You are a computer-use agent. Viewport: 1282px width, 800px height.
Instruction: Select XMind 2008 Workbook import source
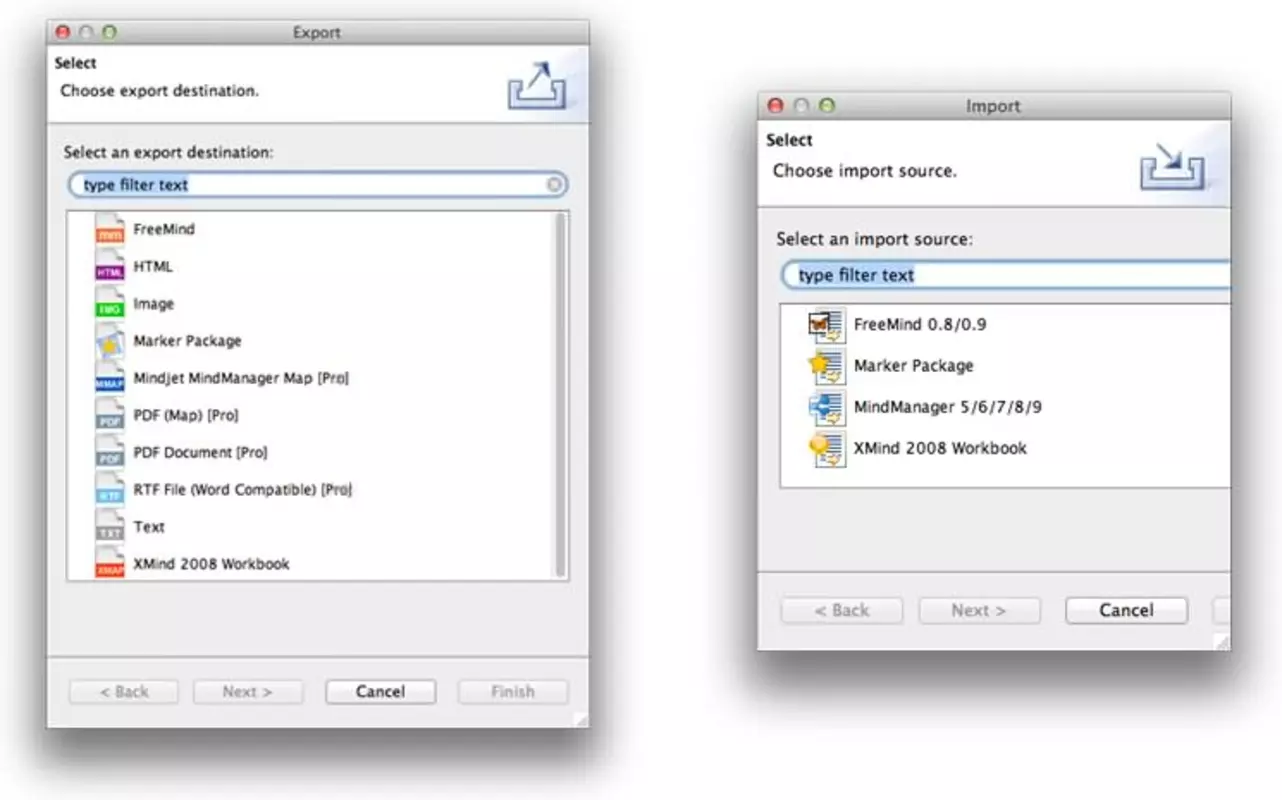point(940,449)
